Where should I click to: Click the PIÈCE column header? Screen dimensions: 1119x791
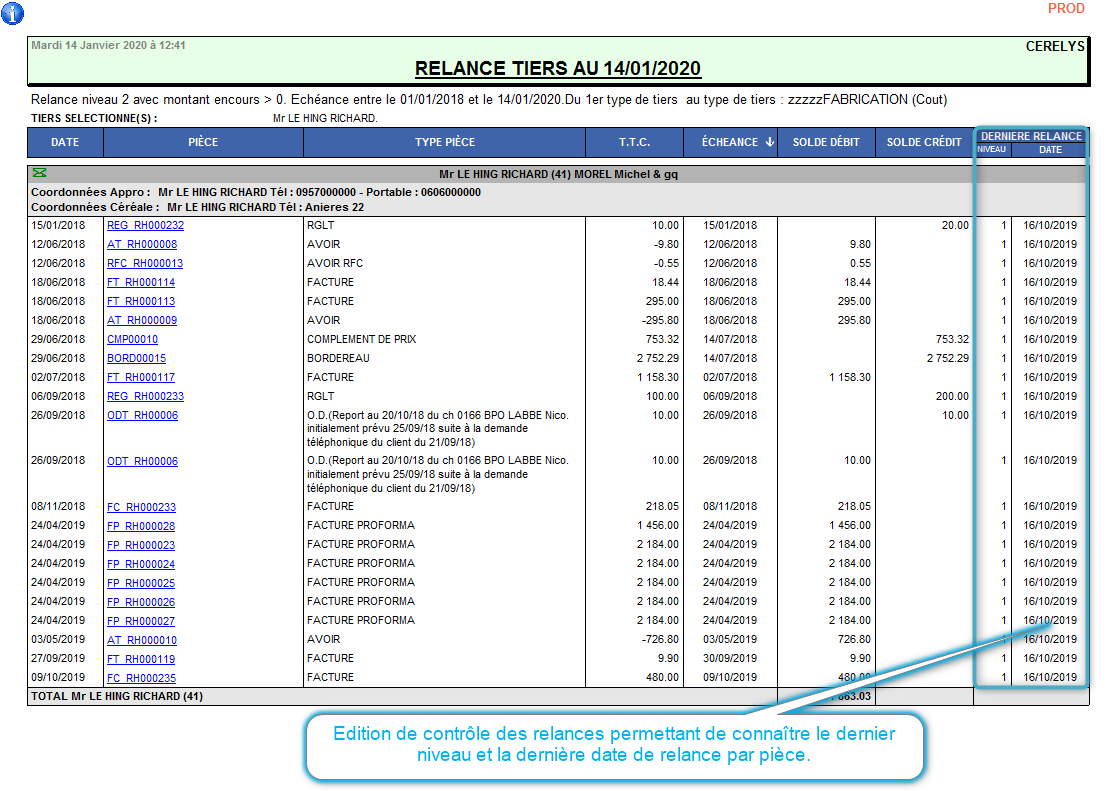203,142
